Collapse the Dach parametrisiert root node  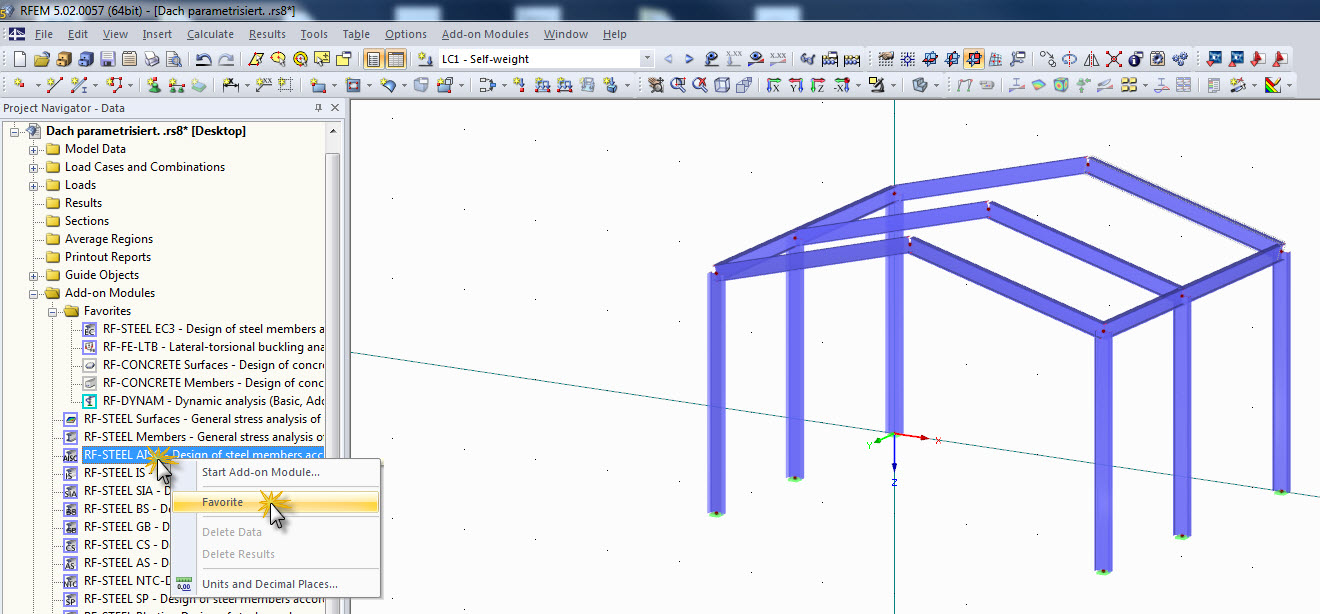14,131
